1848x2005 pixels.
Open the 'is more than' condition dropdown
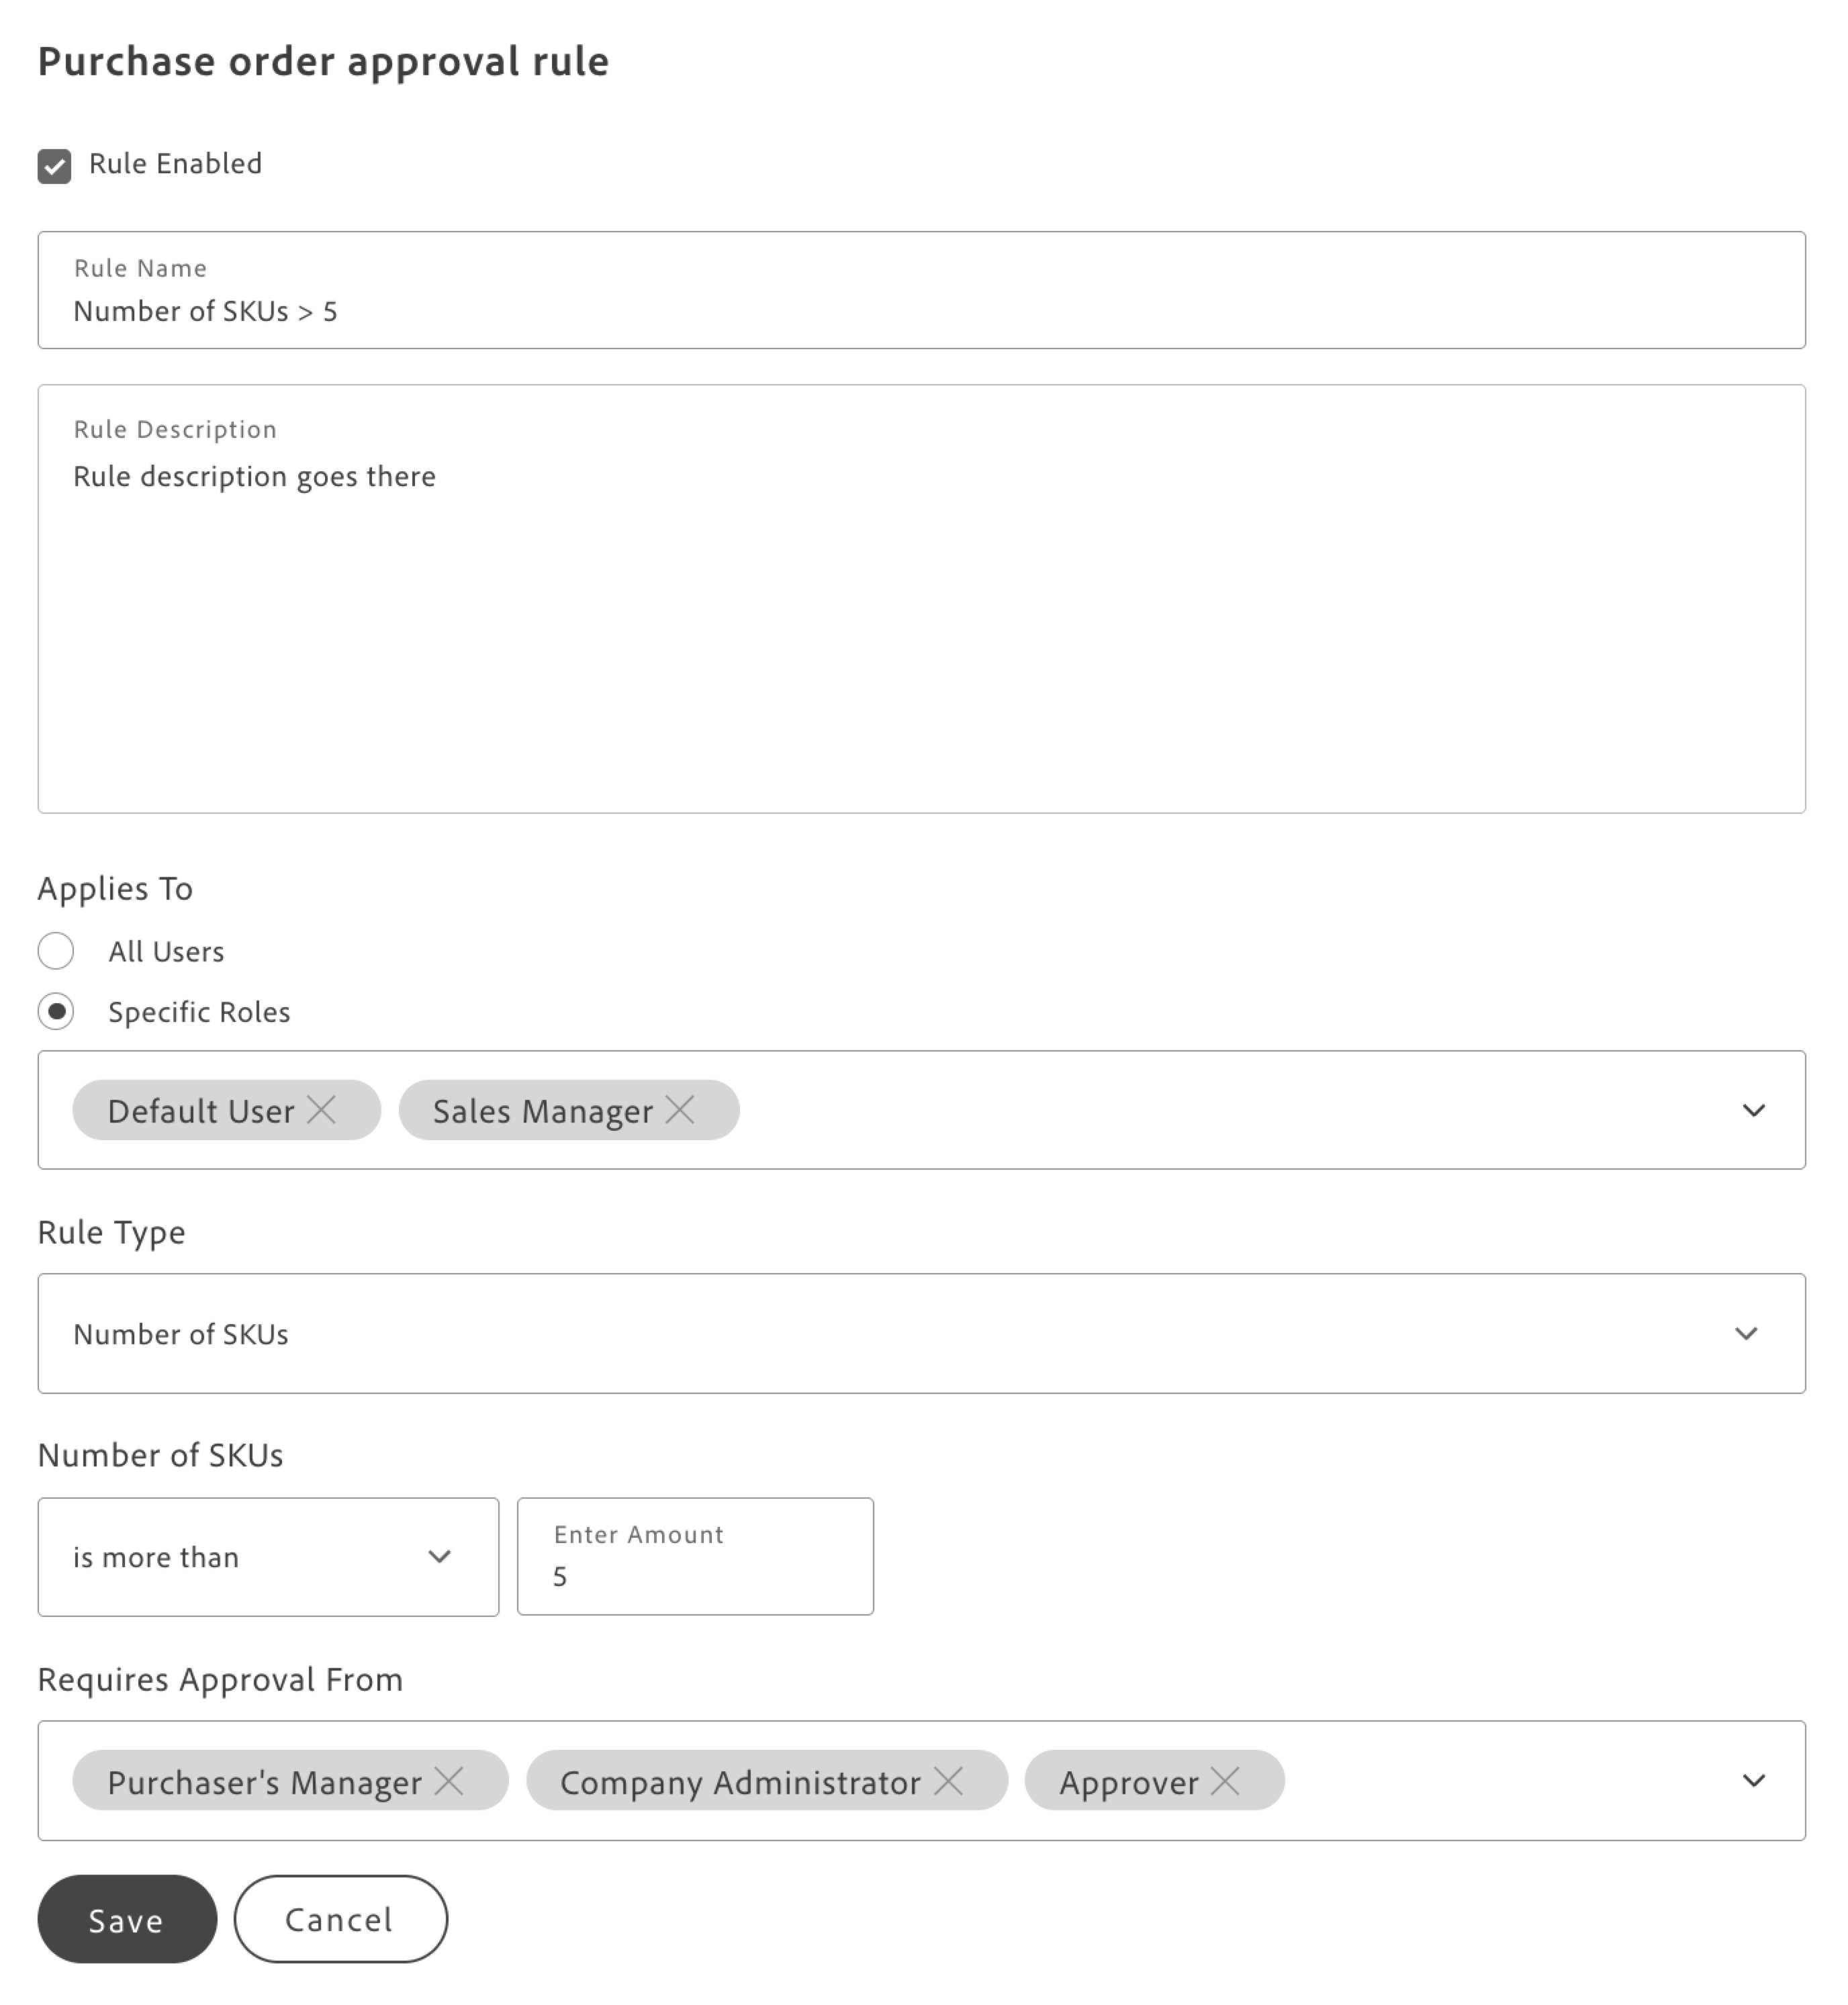click(x=440, y=1556)
